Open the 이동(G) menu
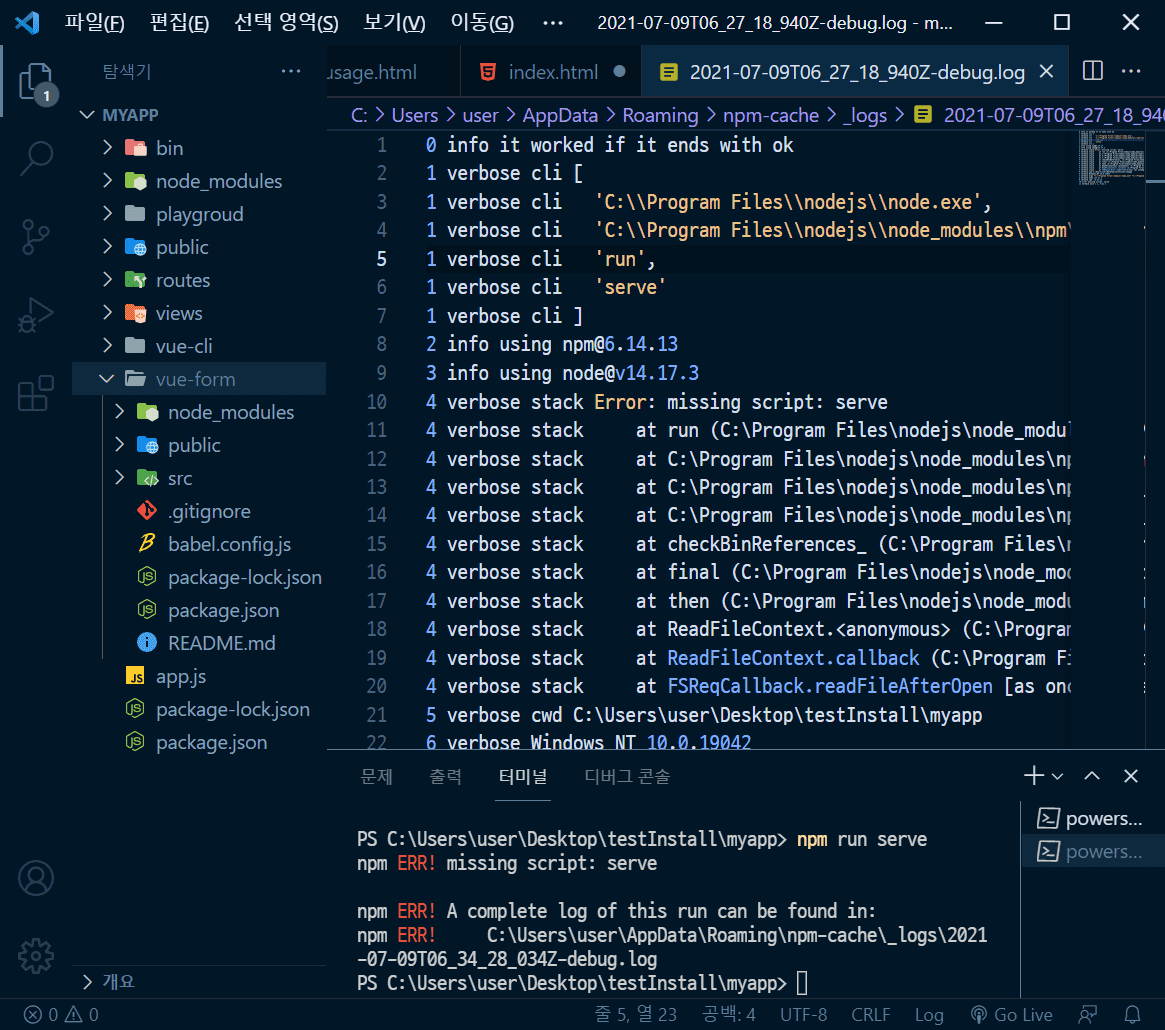This screenshot has height=1030, width=1165. [x=481, y=22]
